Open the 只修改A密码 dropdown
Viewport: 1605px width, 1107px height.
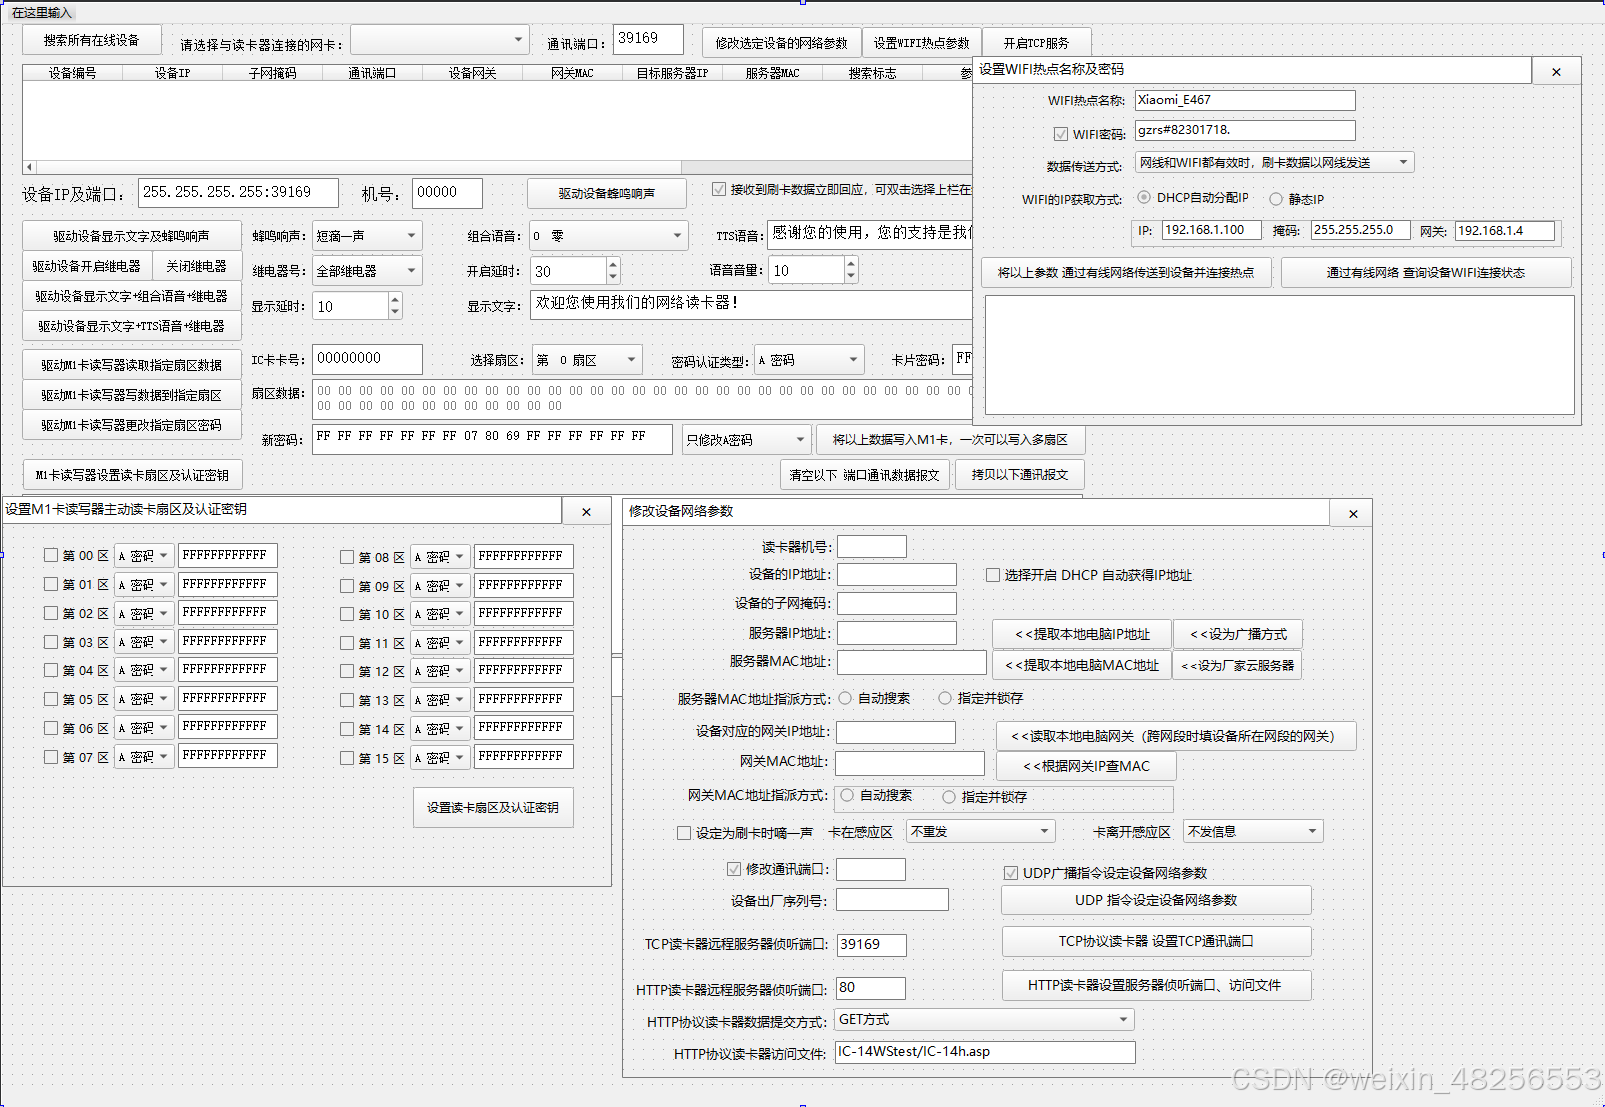click(x=747, y=440)
